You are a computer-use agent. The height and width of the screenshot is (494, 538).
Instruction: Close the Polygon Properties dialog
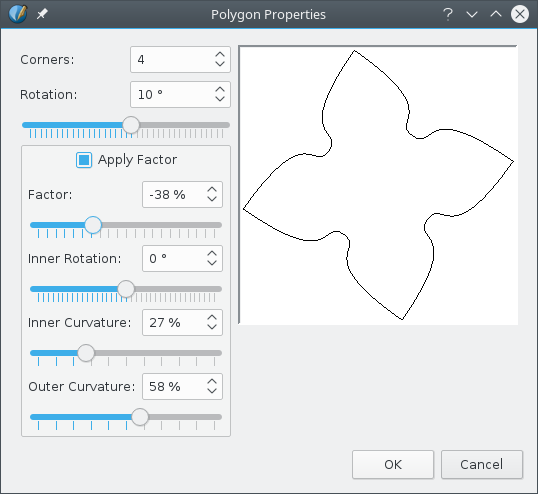[x=520, y=14]
